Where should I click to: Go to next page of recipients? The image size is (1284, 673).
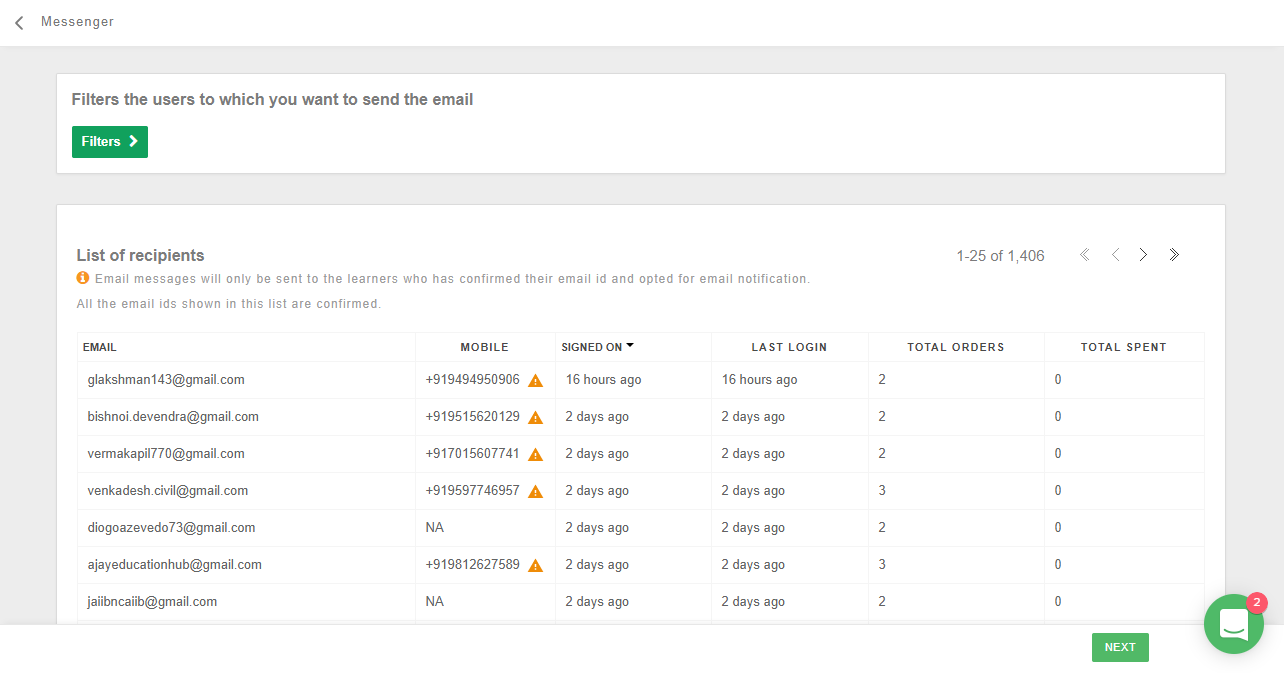tap(1143, 255)
